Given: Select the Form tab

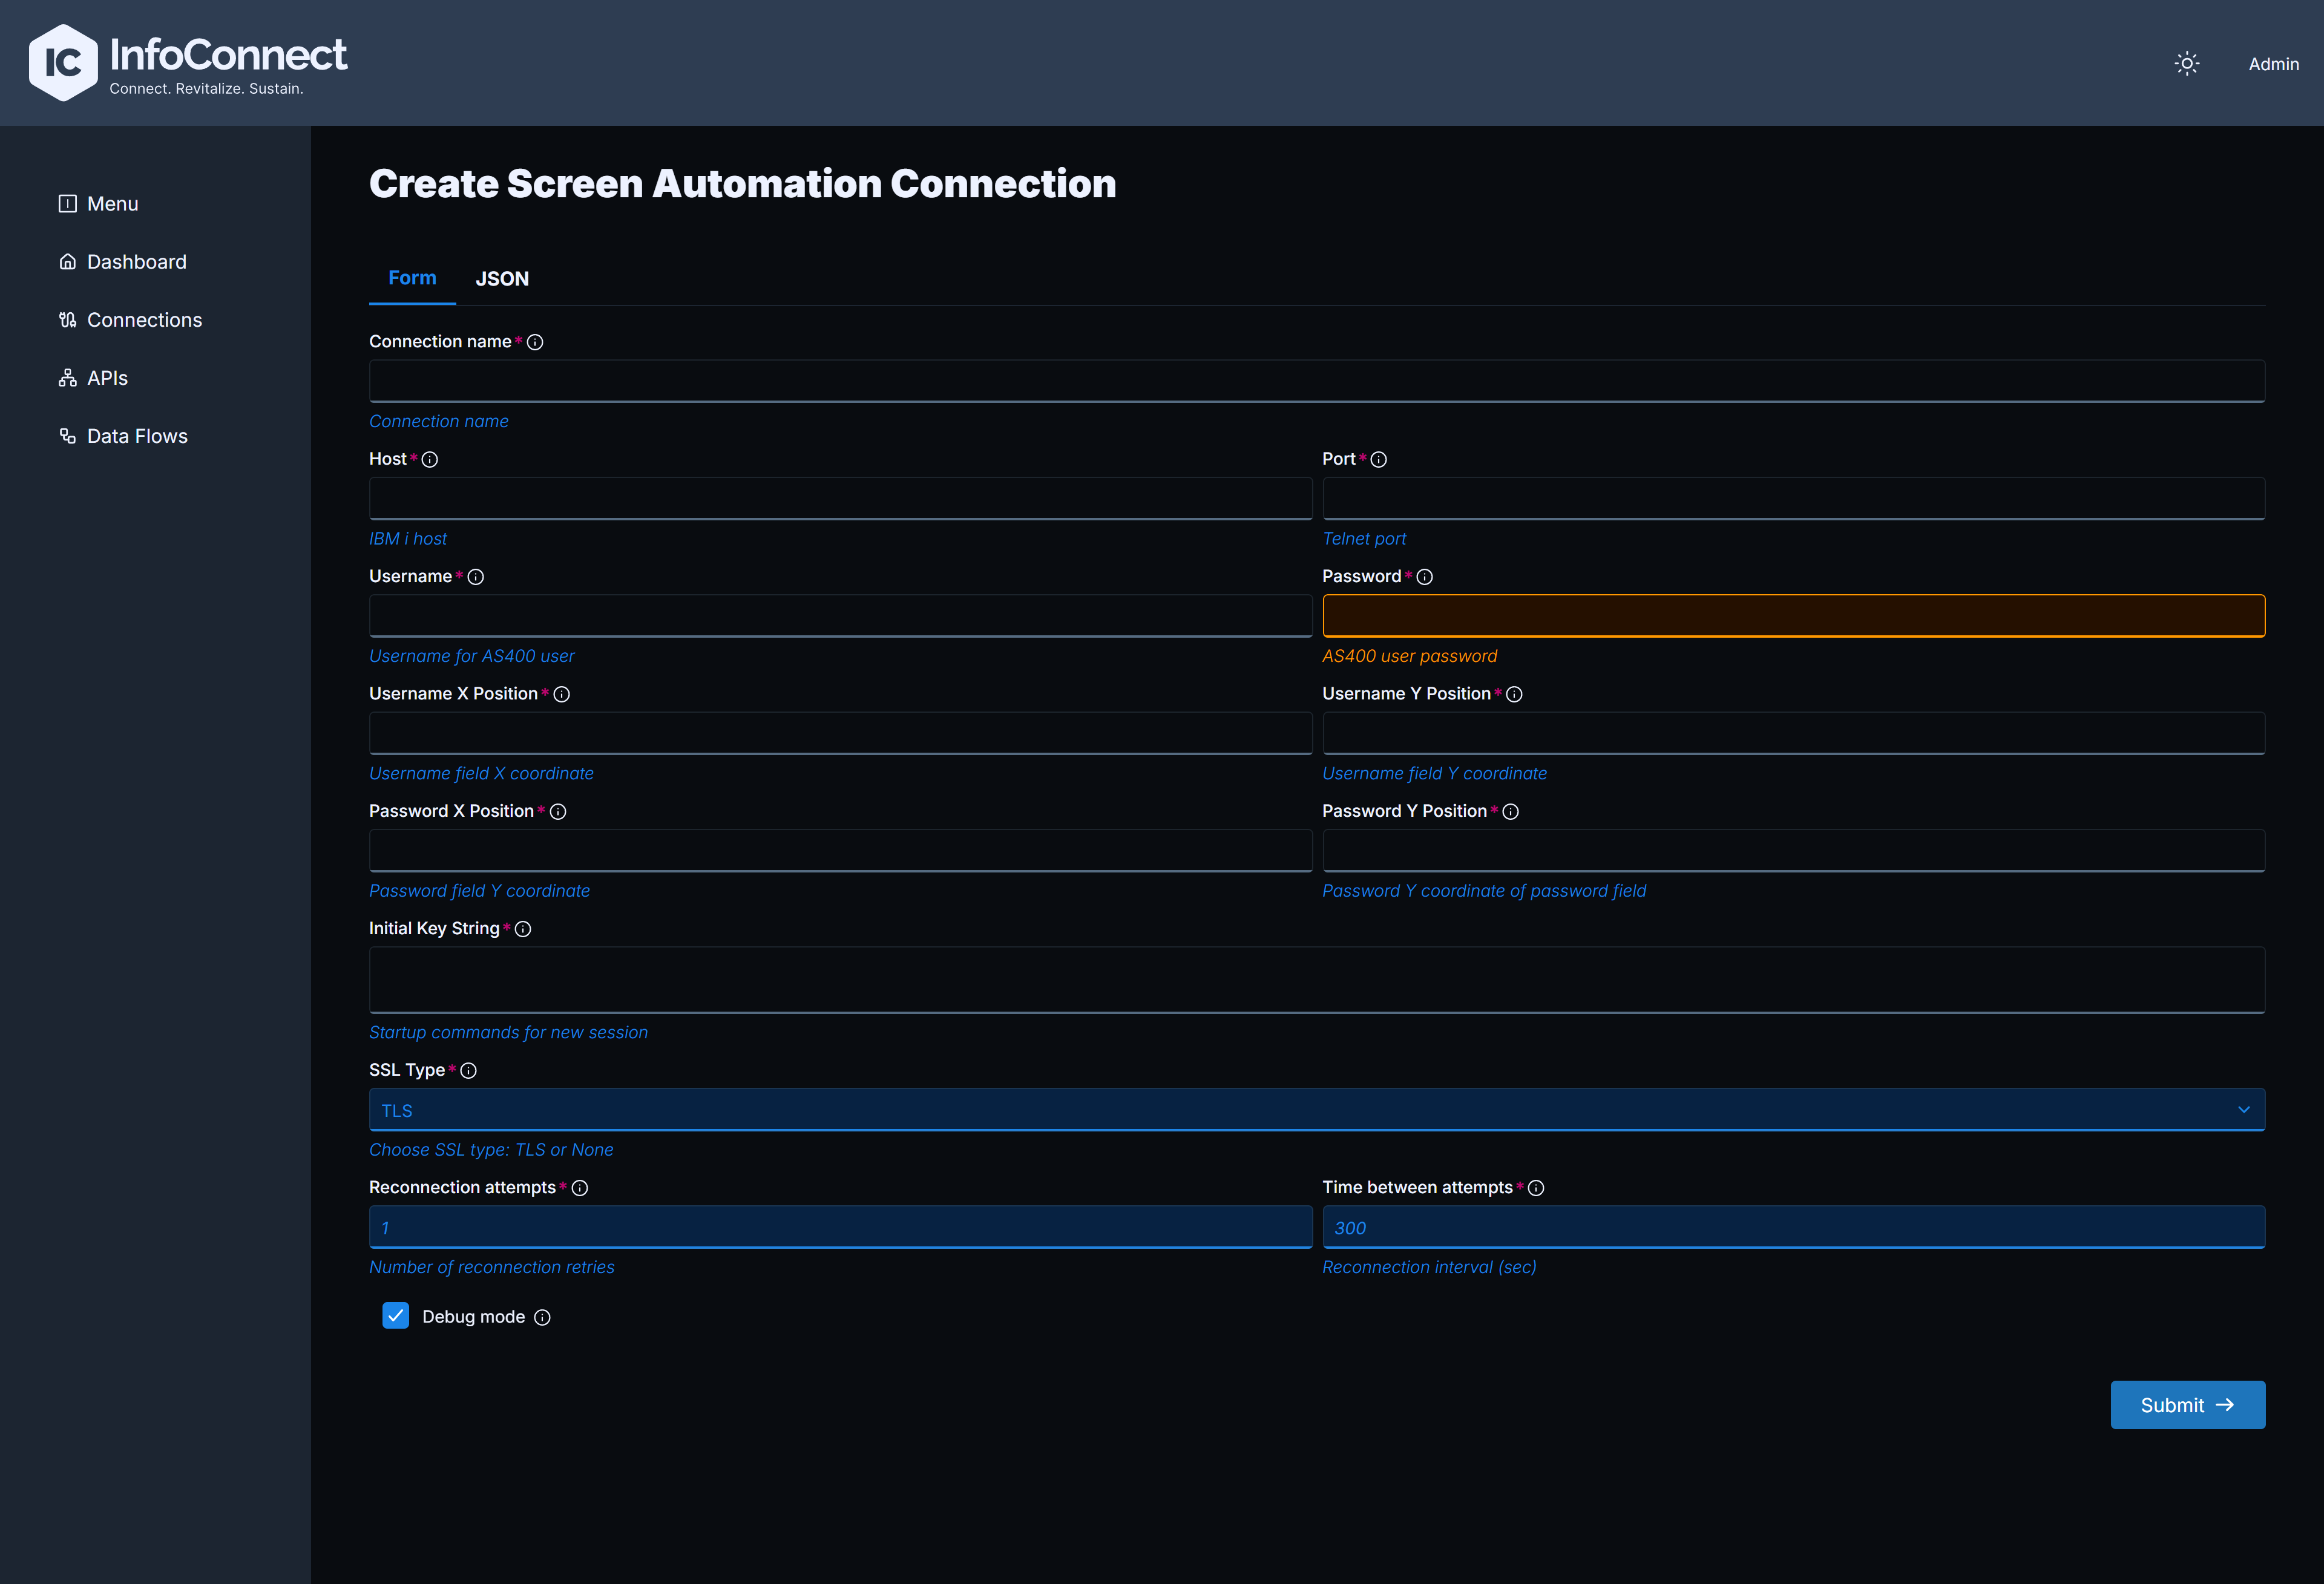Looking at the screenshot, I should (412, 278).
